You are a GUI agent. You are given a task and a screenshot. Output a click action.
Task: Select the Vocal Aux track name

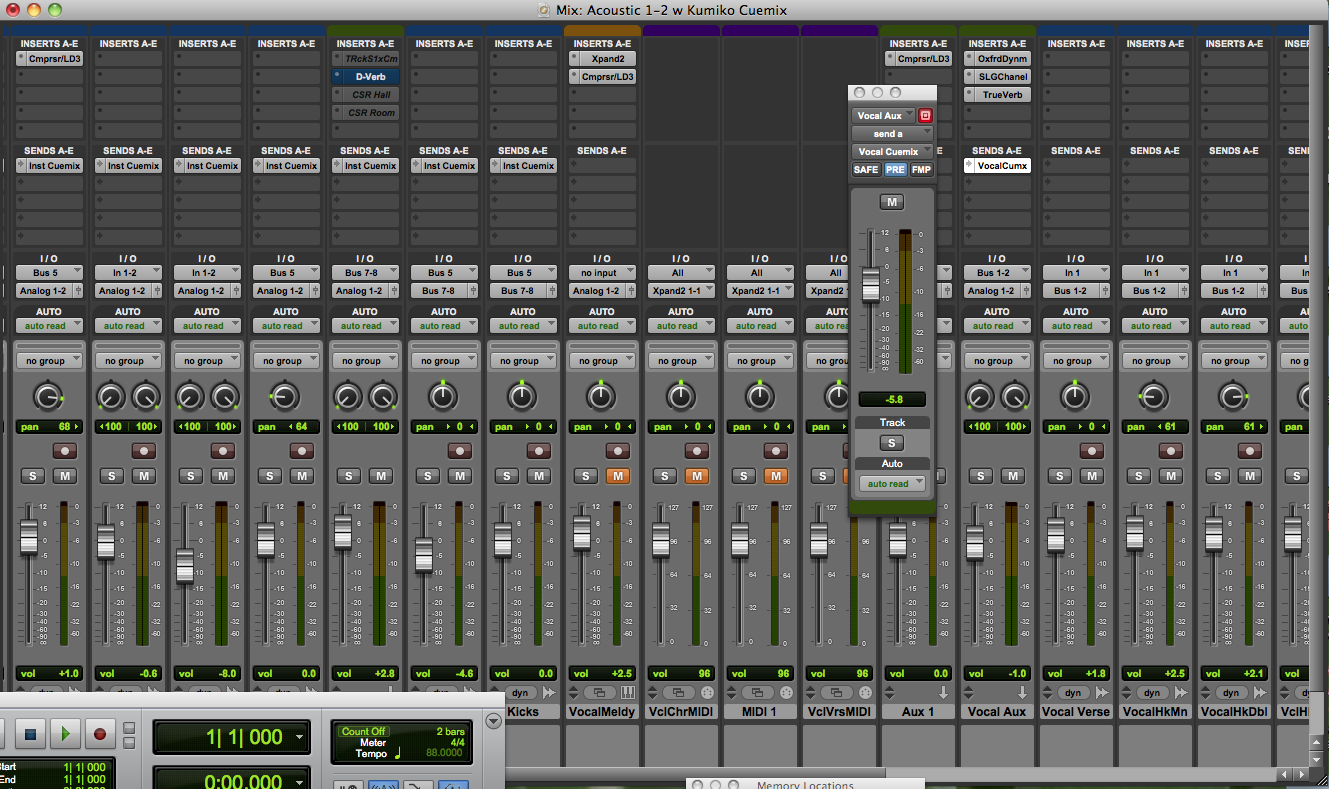click(x=998, y=712)
